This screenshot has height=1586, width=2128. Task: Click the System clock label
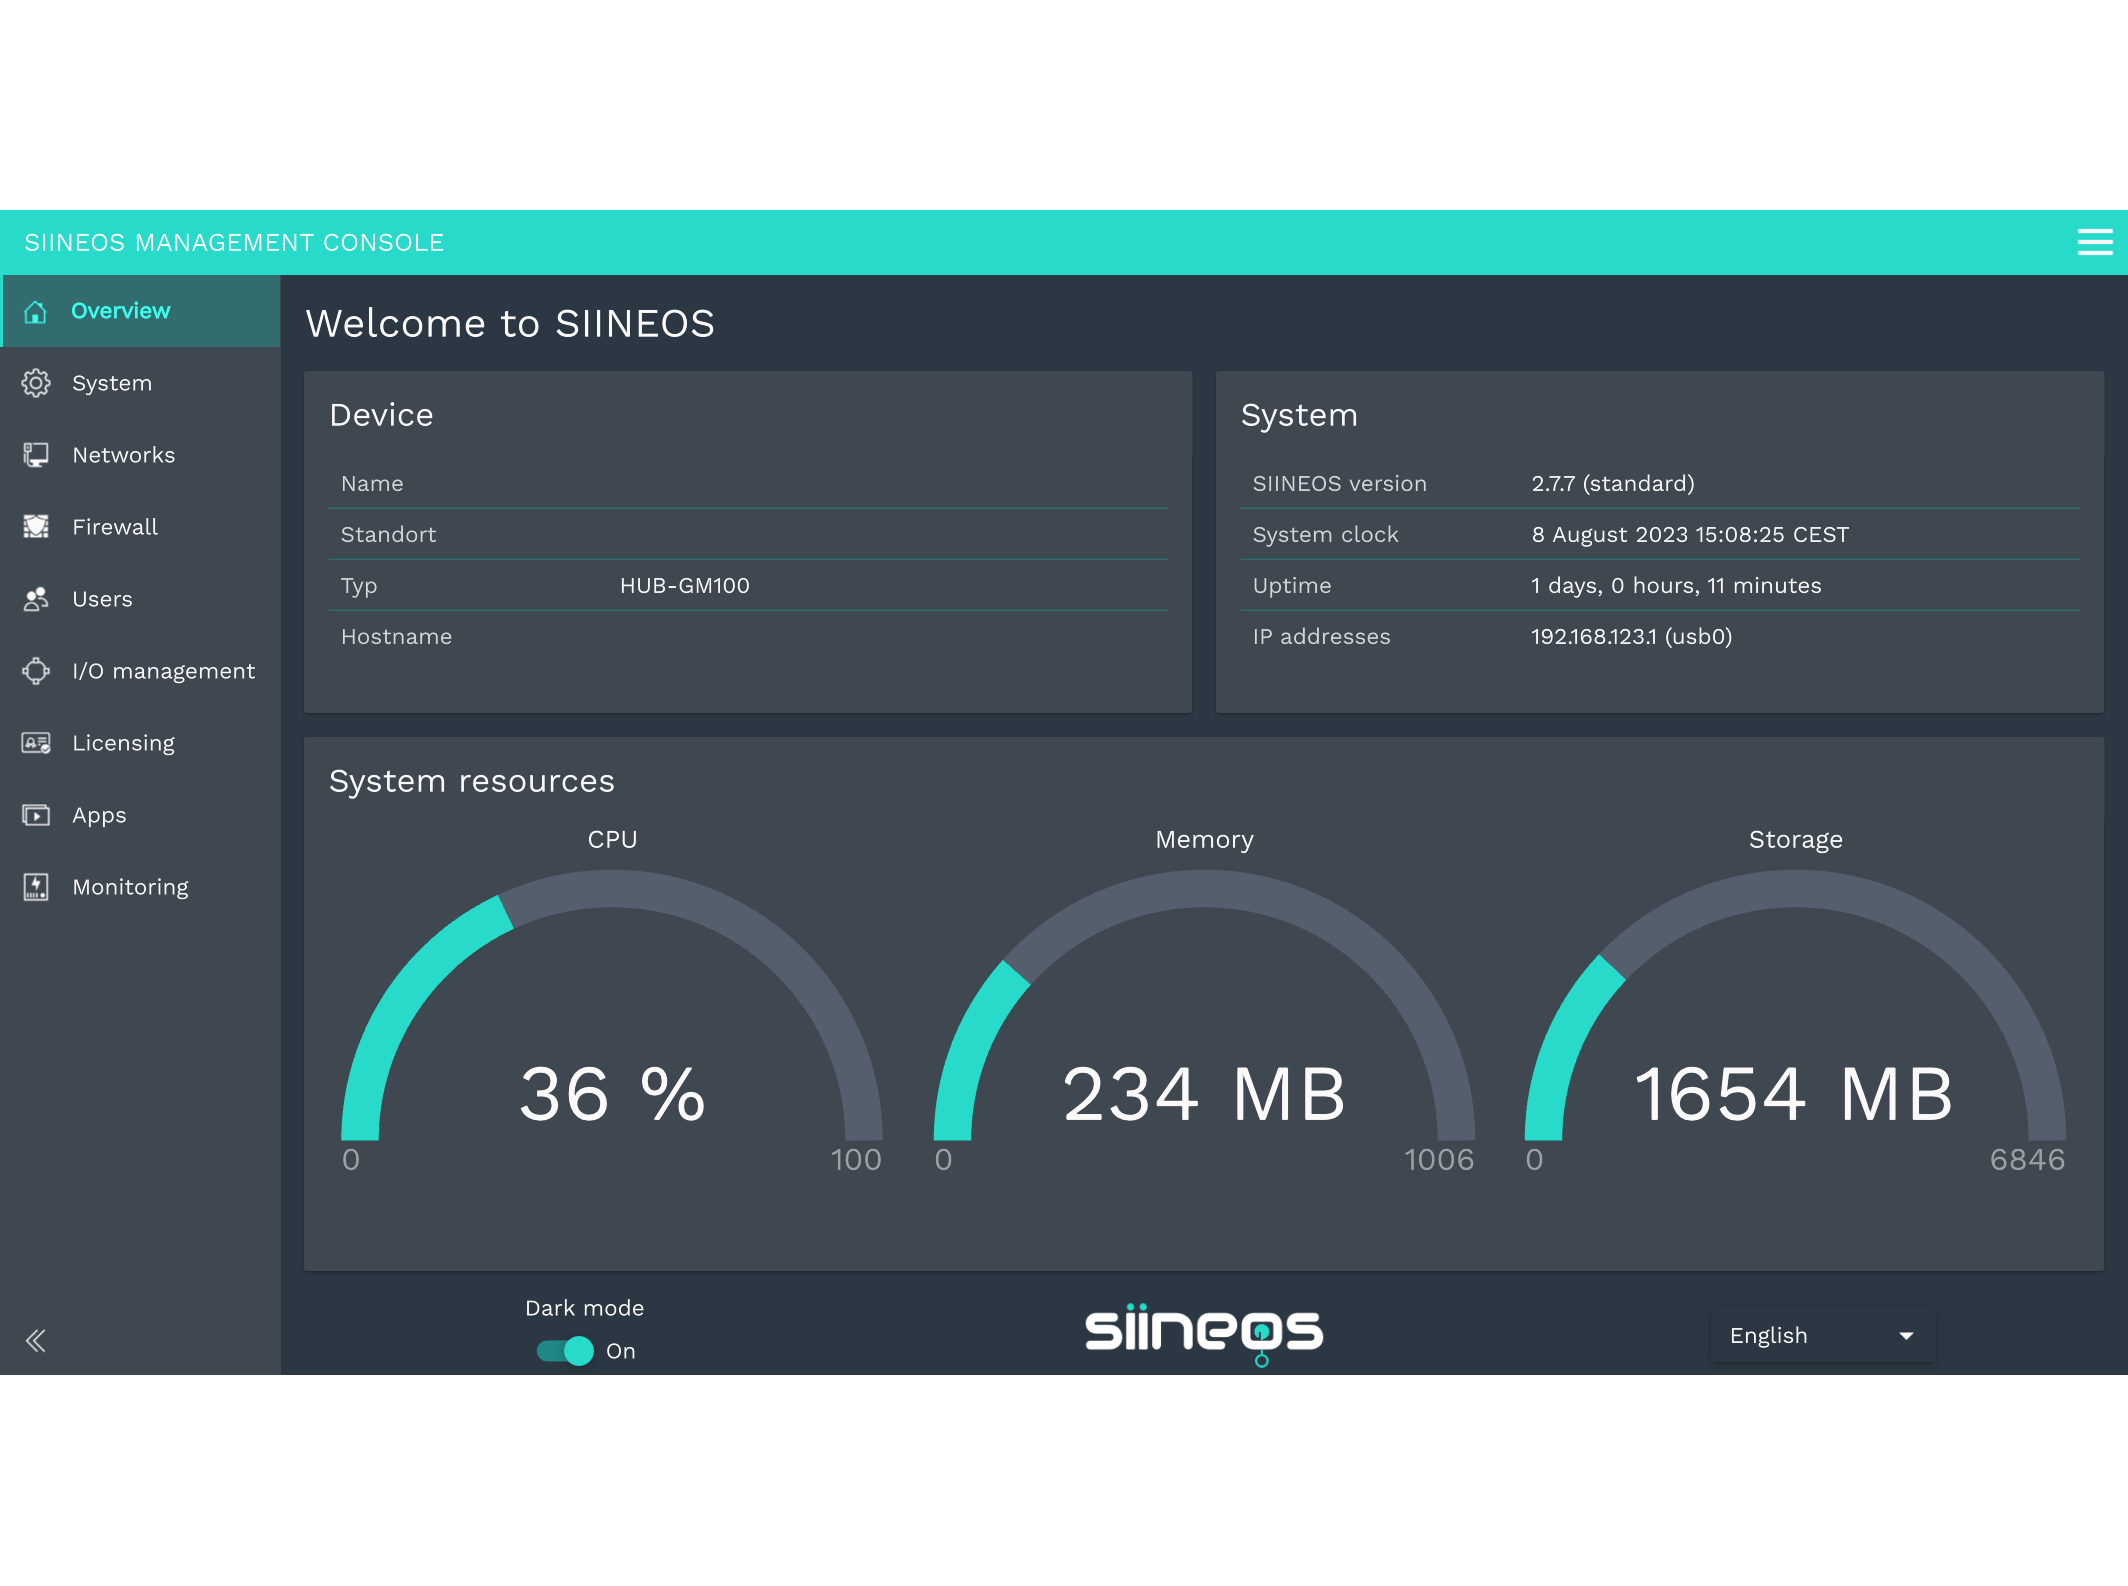(x=1326, y=535)
